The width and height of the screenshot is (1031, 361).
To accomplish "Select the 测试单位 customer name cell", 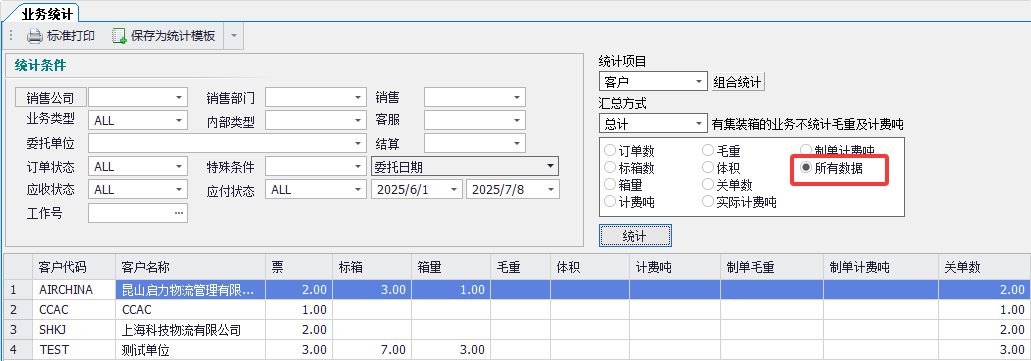I will (x=190, y=350).
